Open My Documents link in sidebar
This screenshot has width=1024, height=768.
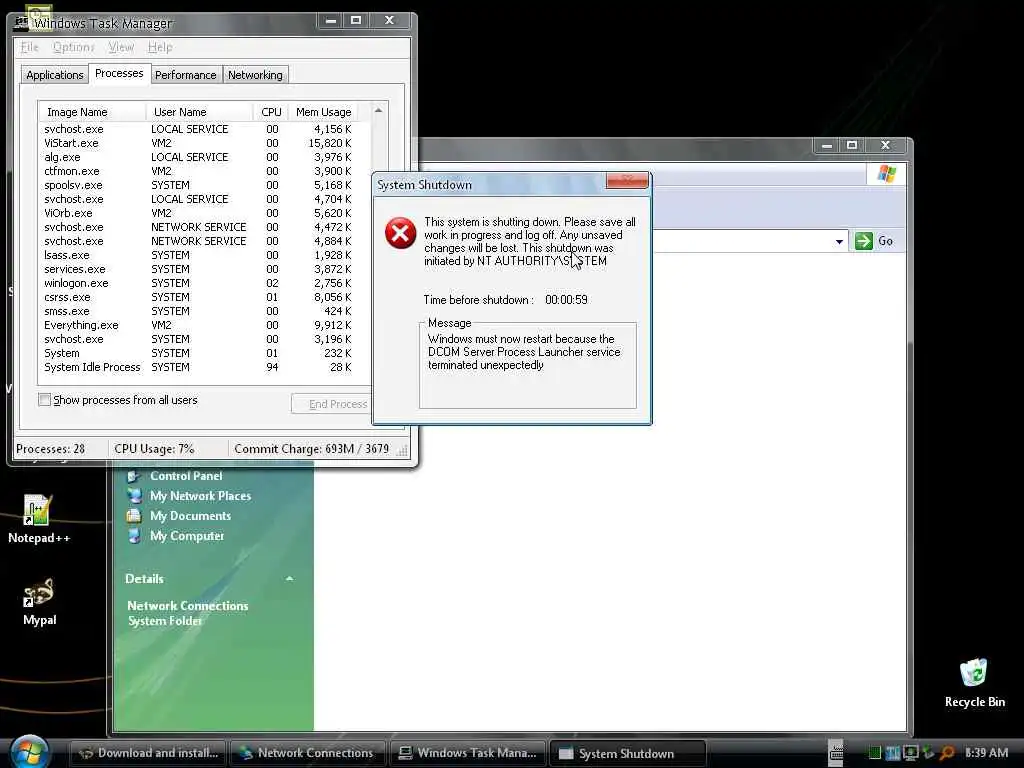point(191,516)
